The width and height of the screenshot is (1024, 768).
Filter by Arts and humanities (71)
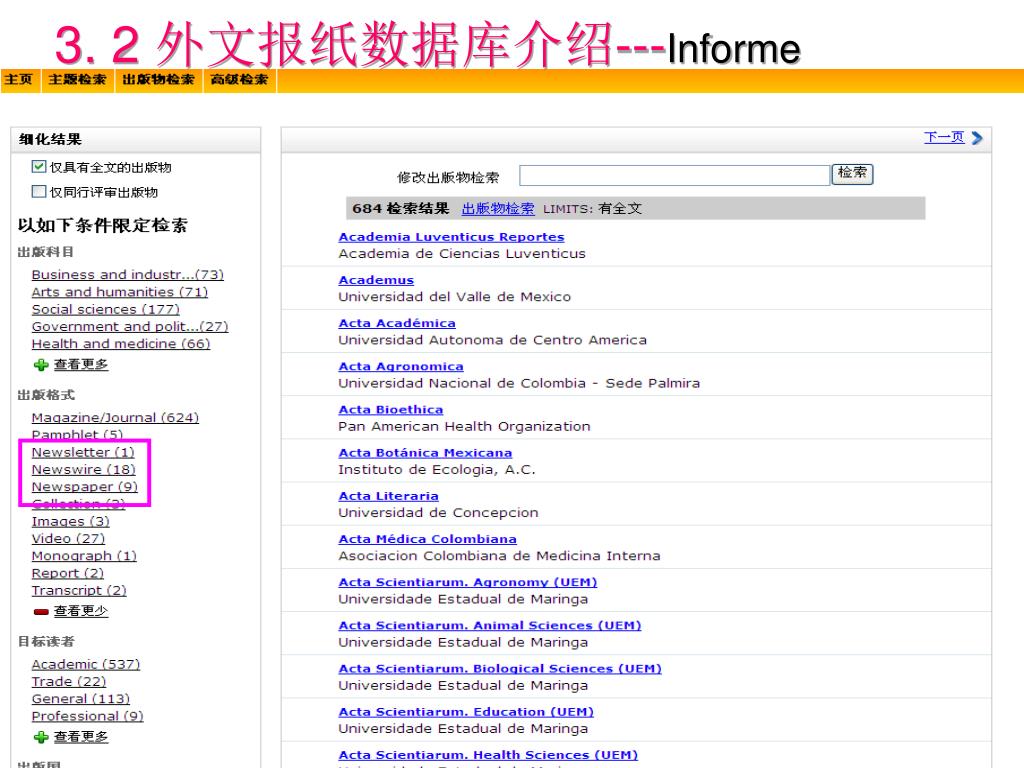point(120,292)
